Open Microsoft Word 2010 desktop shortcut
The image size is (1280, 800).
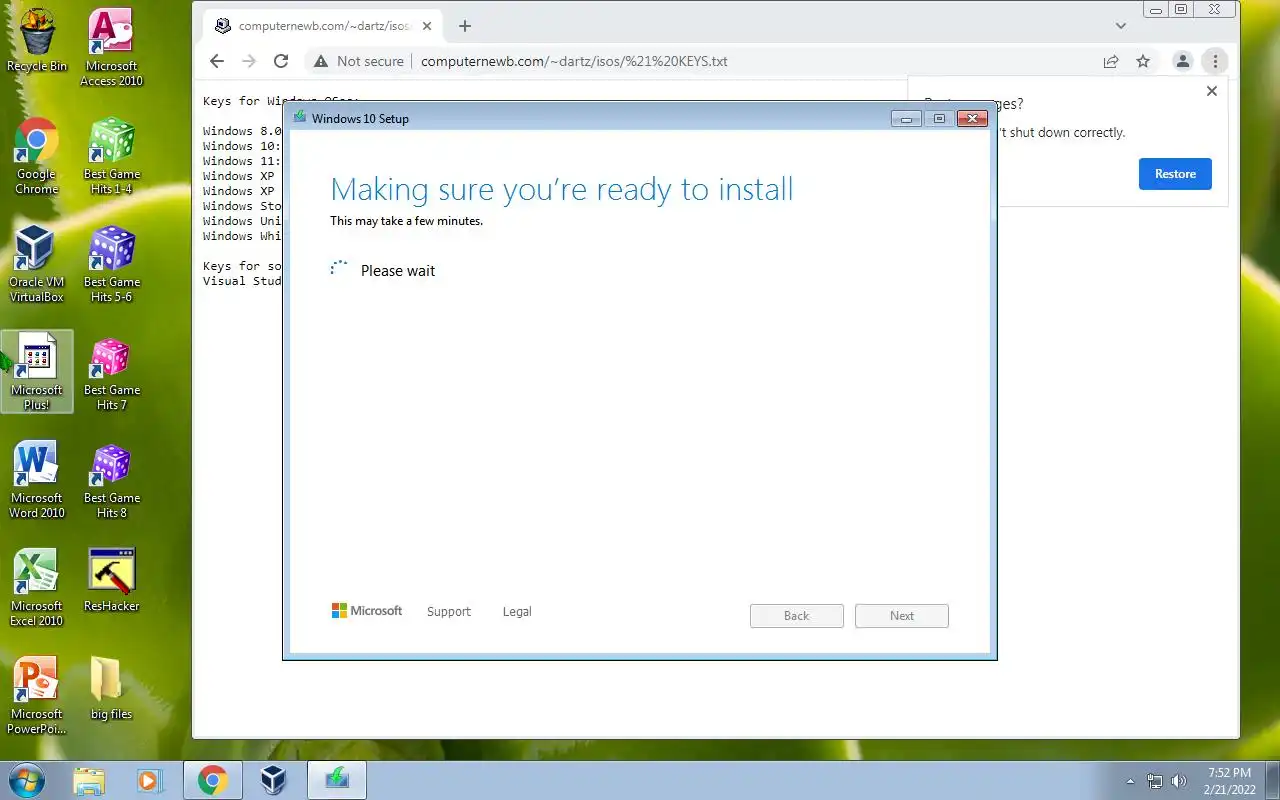[x=37, y=480]
